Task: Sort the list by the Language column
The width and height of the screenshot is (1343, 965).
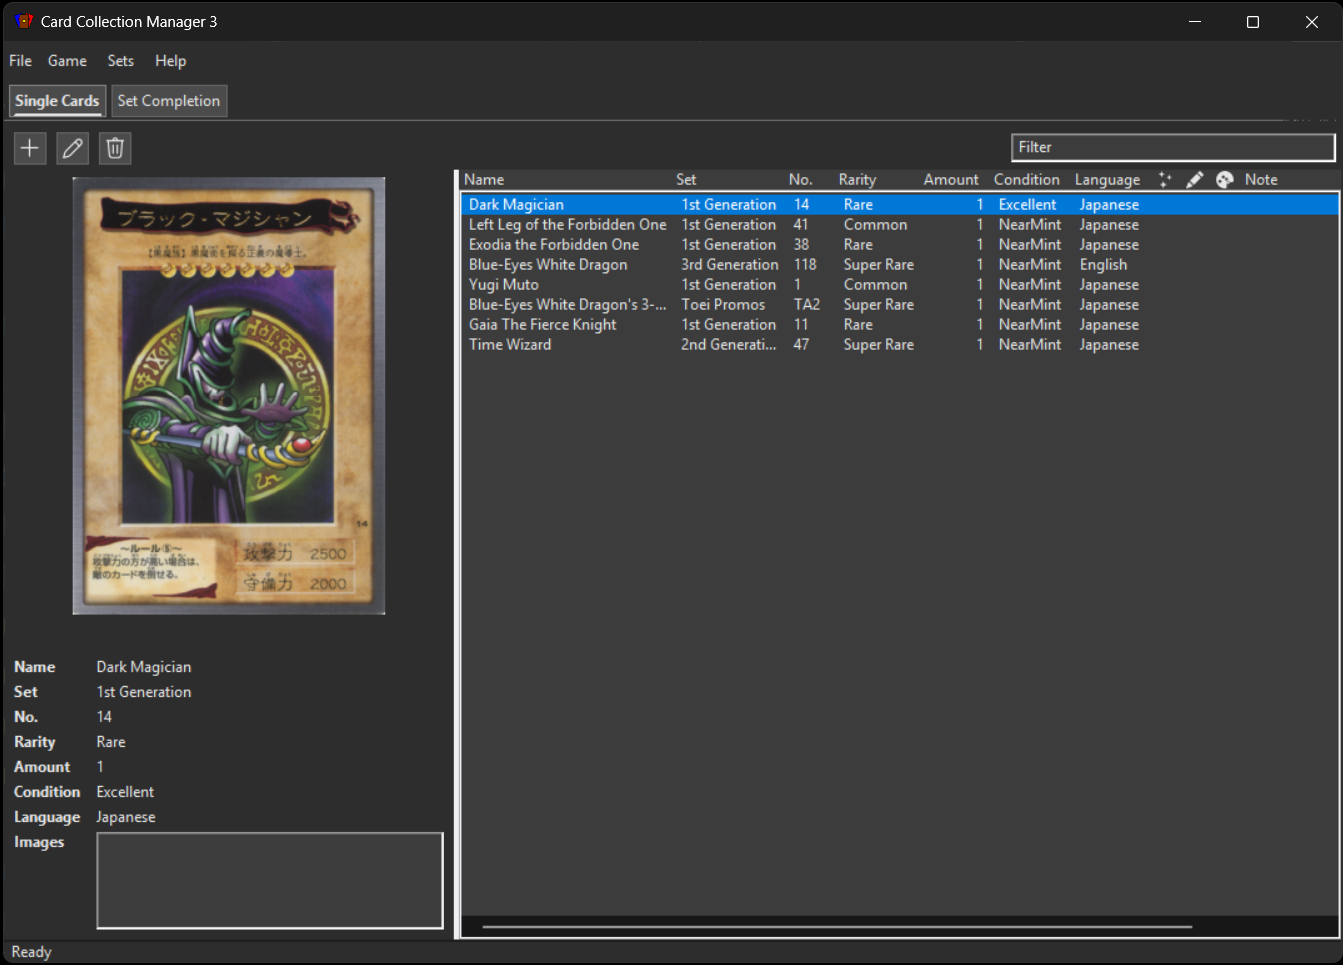Action: coord(1107,180)
